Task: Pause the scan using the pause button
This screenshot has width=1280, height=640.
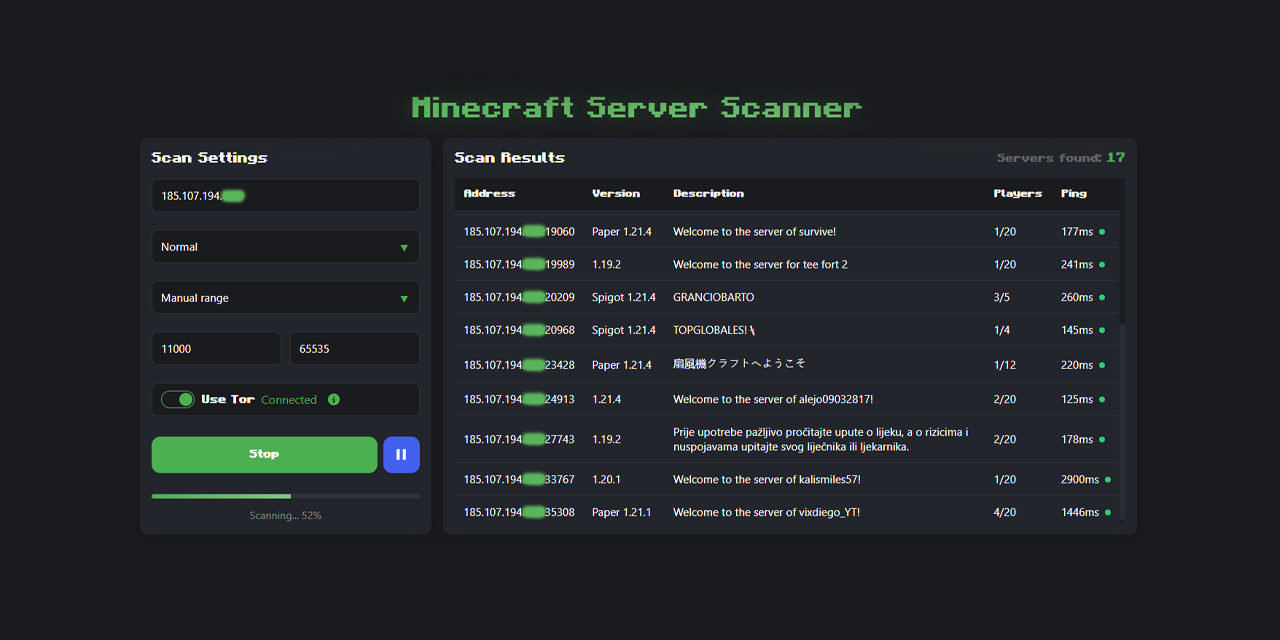Action: [x=401, y=454]
